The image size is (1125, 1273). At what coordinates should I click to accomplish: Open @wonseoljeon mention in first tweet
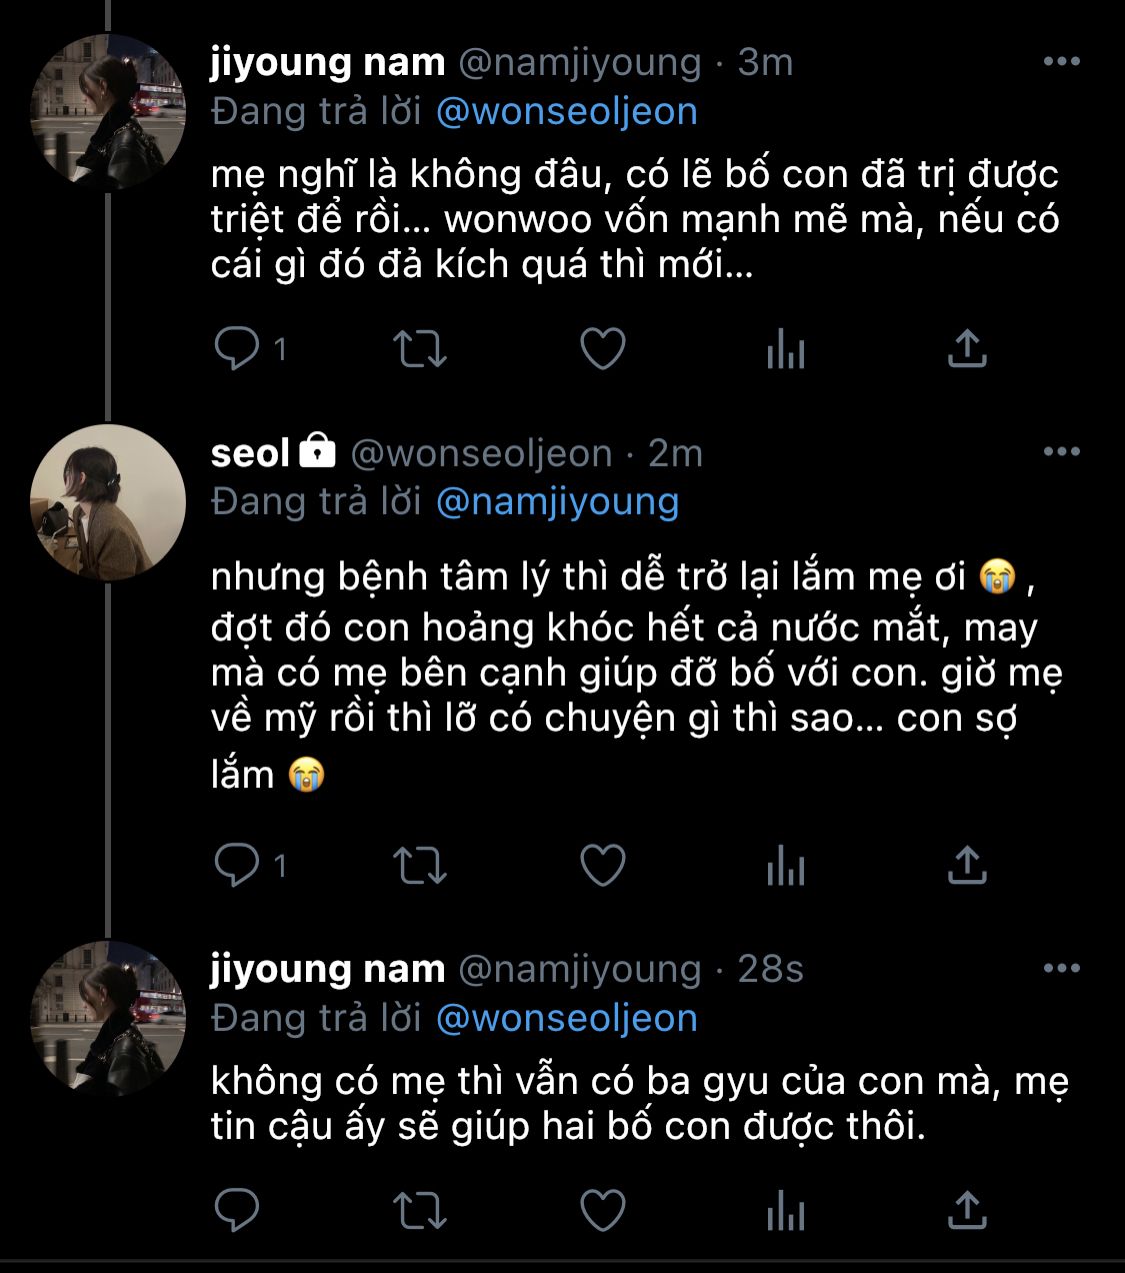(566, 111)
